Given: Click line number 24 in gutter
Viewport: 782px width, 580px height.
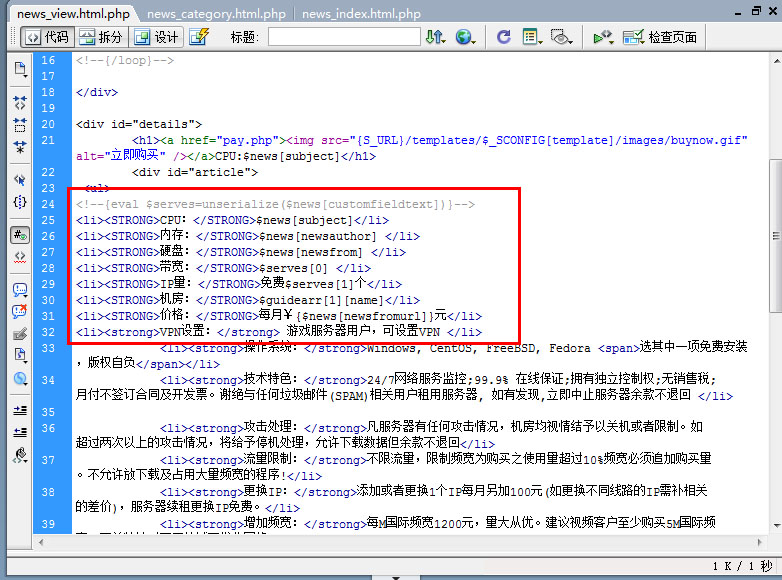Looking at the screenshot, I should (48, 204).
